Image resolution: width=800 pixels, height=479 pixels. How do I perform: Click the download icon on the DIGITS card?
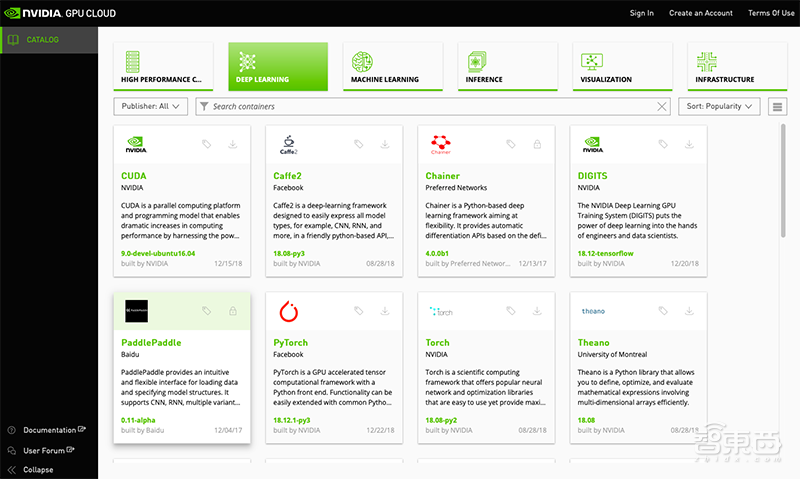pos(689,144)
